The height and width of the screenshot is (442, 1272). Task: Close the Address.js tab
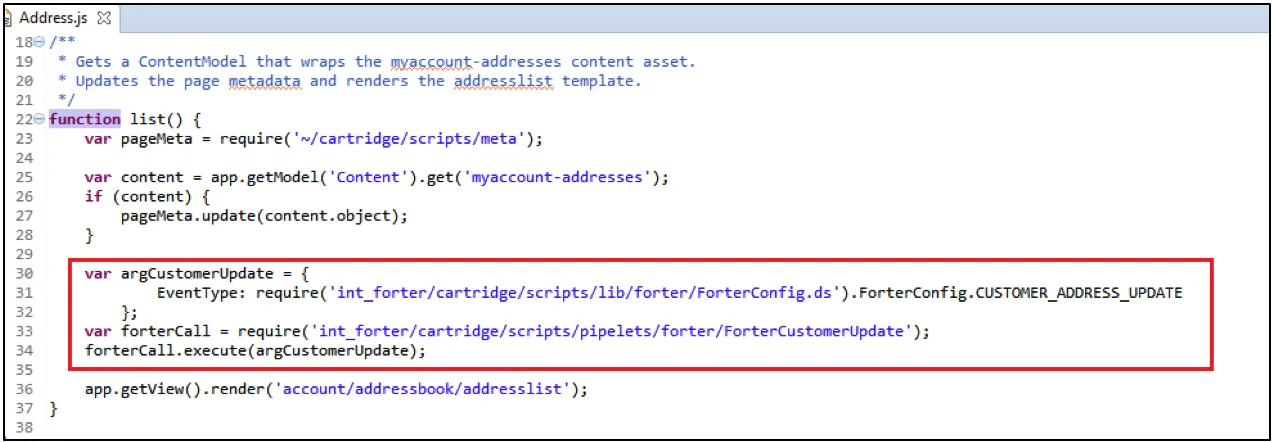click(105, 18)
